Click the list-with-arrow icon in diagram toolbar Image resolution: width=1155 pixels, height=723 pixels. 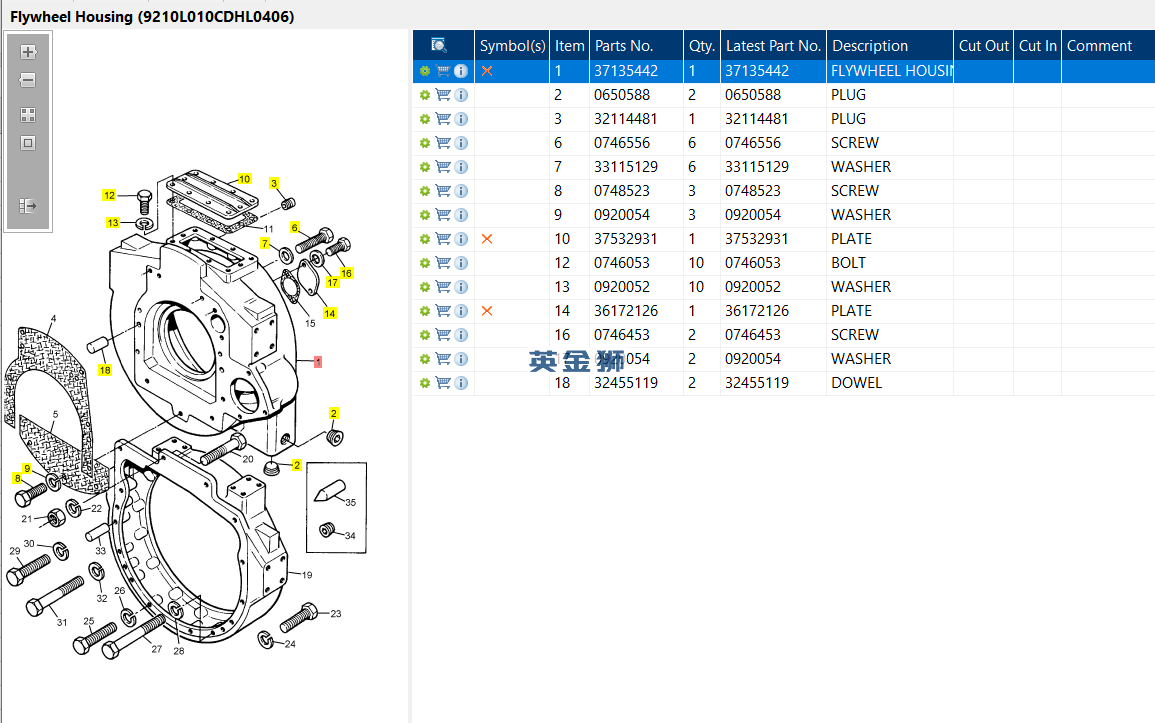pos(28,205)
